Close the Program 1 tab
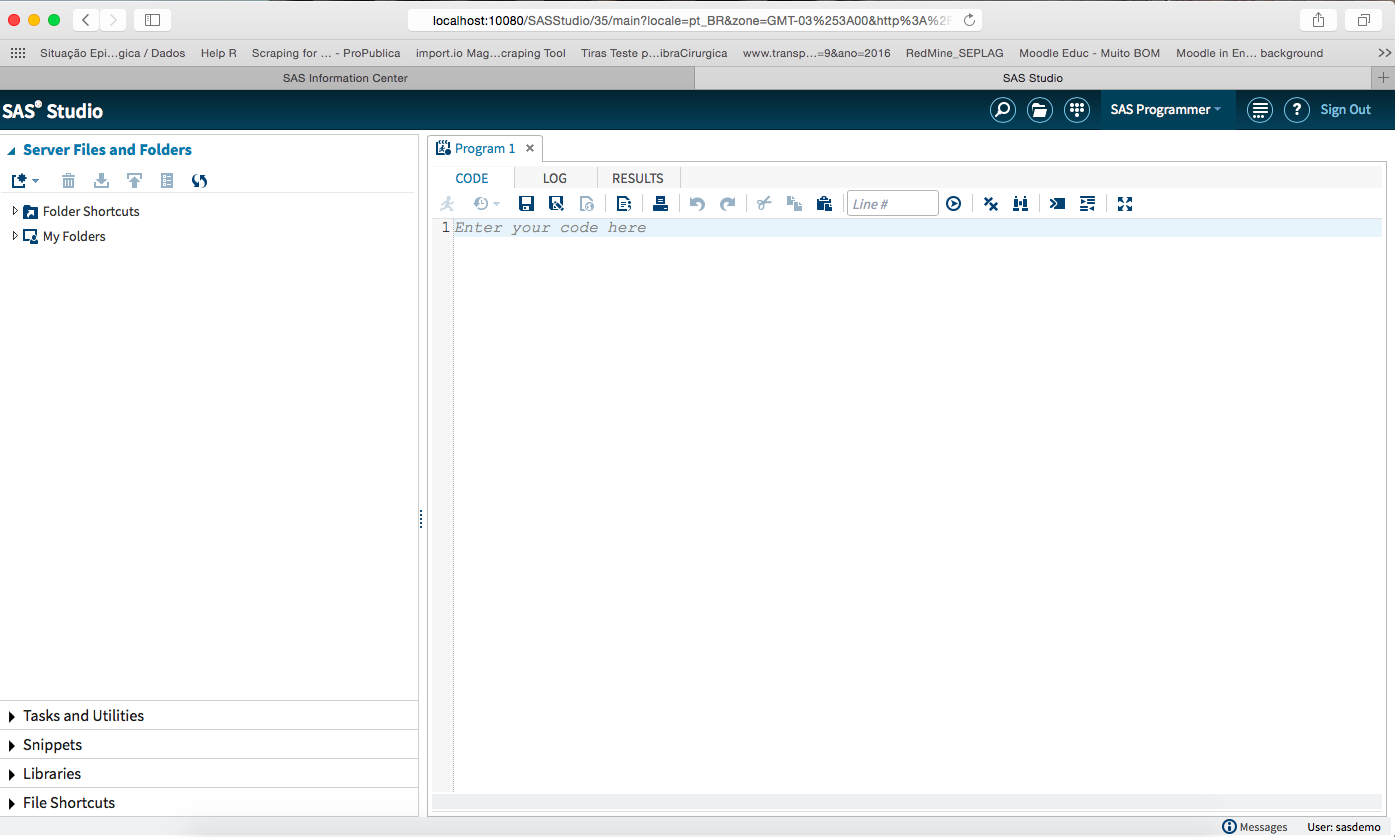The height and width of the screenshot is (837, 1395). 530,148
